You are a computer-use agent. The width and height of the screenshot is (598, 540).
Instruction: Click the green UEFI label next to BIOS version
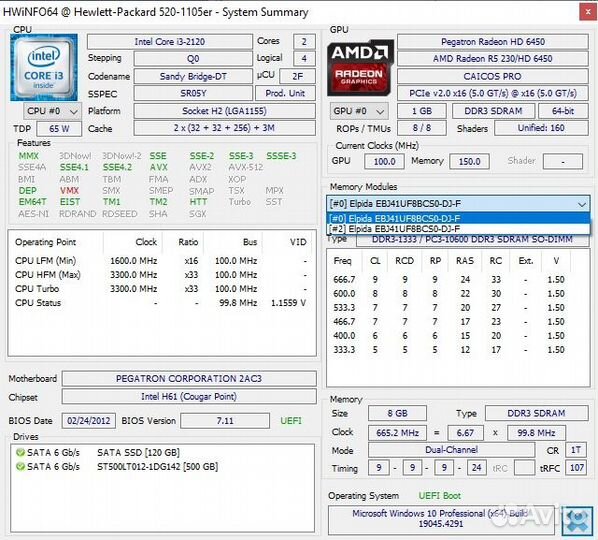(x=291, y=421)
